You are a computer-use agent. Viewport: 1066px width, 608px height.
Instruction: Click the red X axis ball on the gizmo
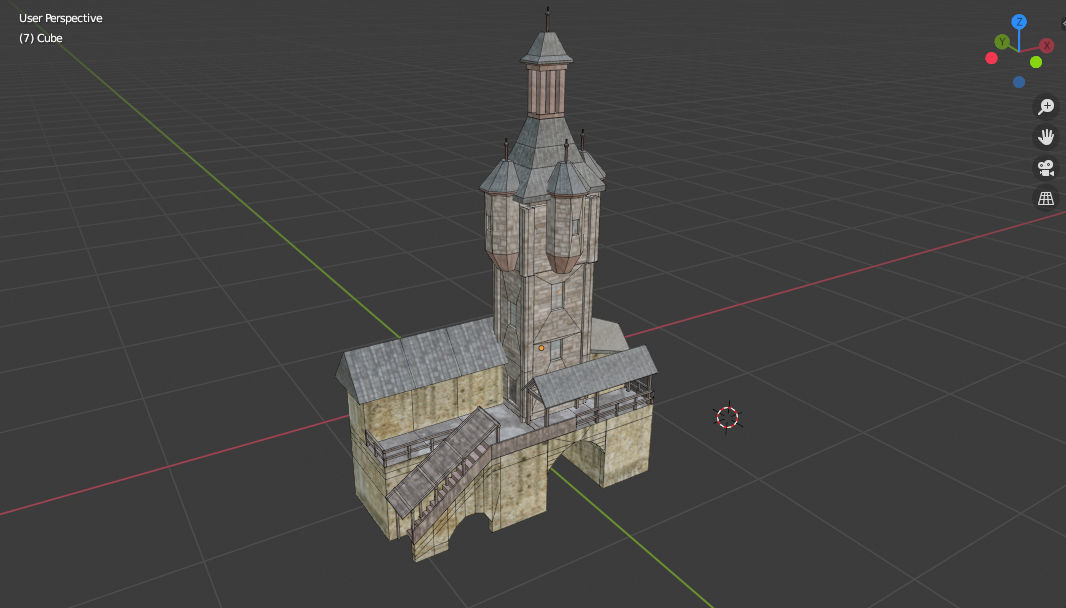1046,44
